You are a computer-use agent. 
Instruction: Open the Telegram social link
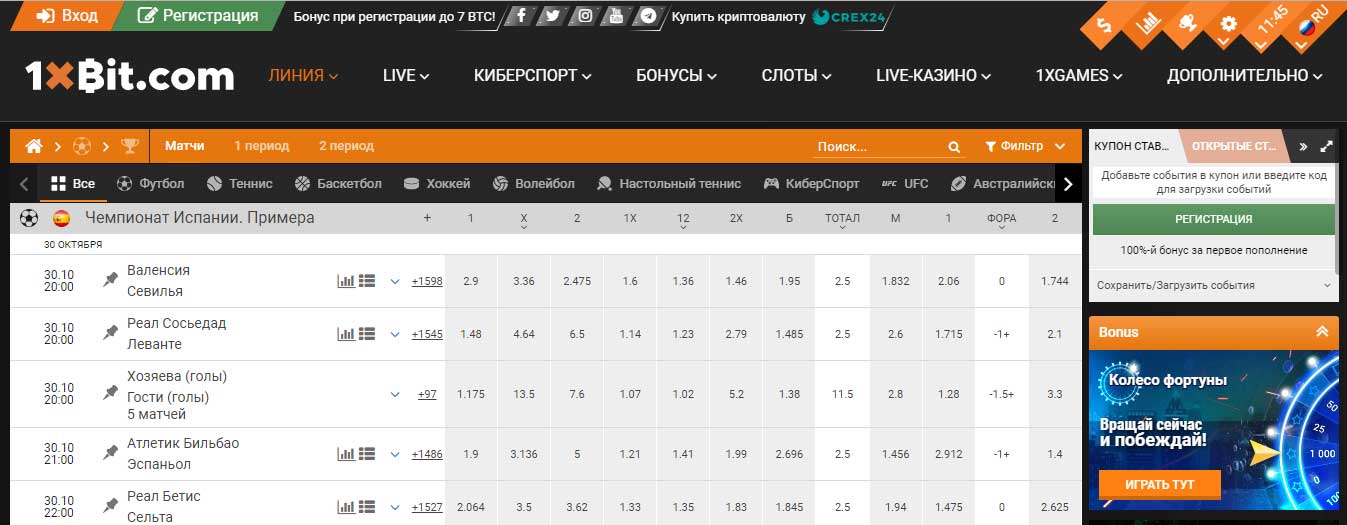pos(649,16)
